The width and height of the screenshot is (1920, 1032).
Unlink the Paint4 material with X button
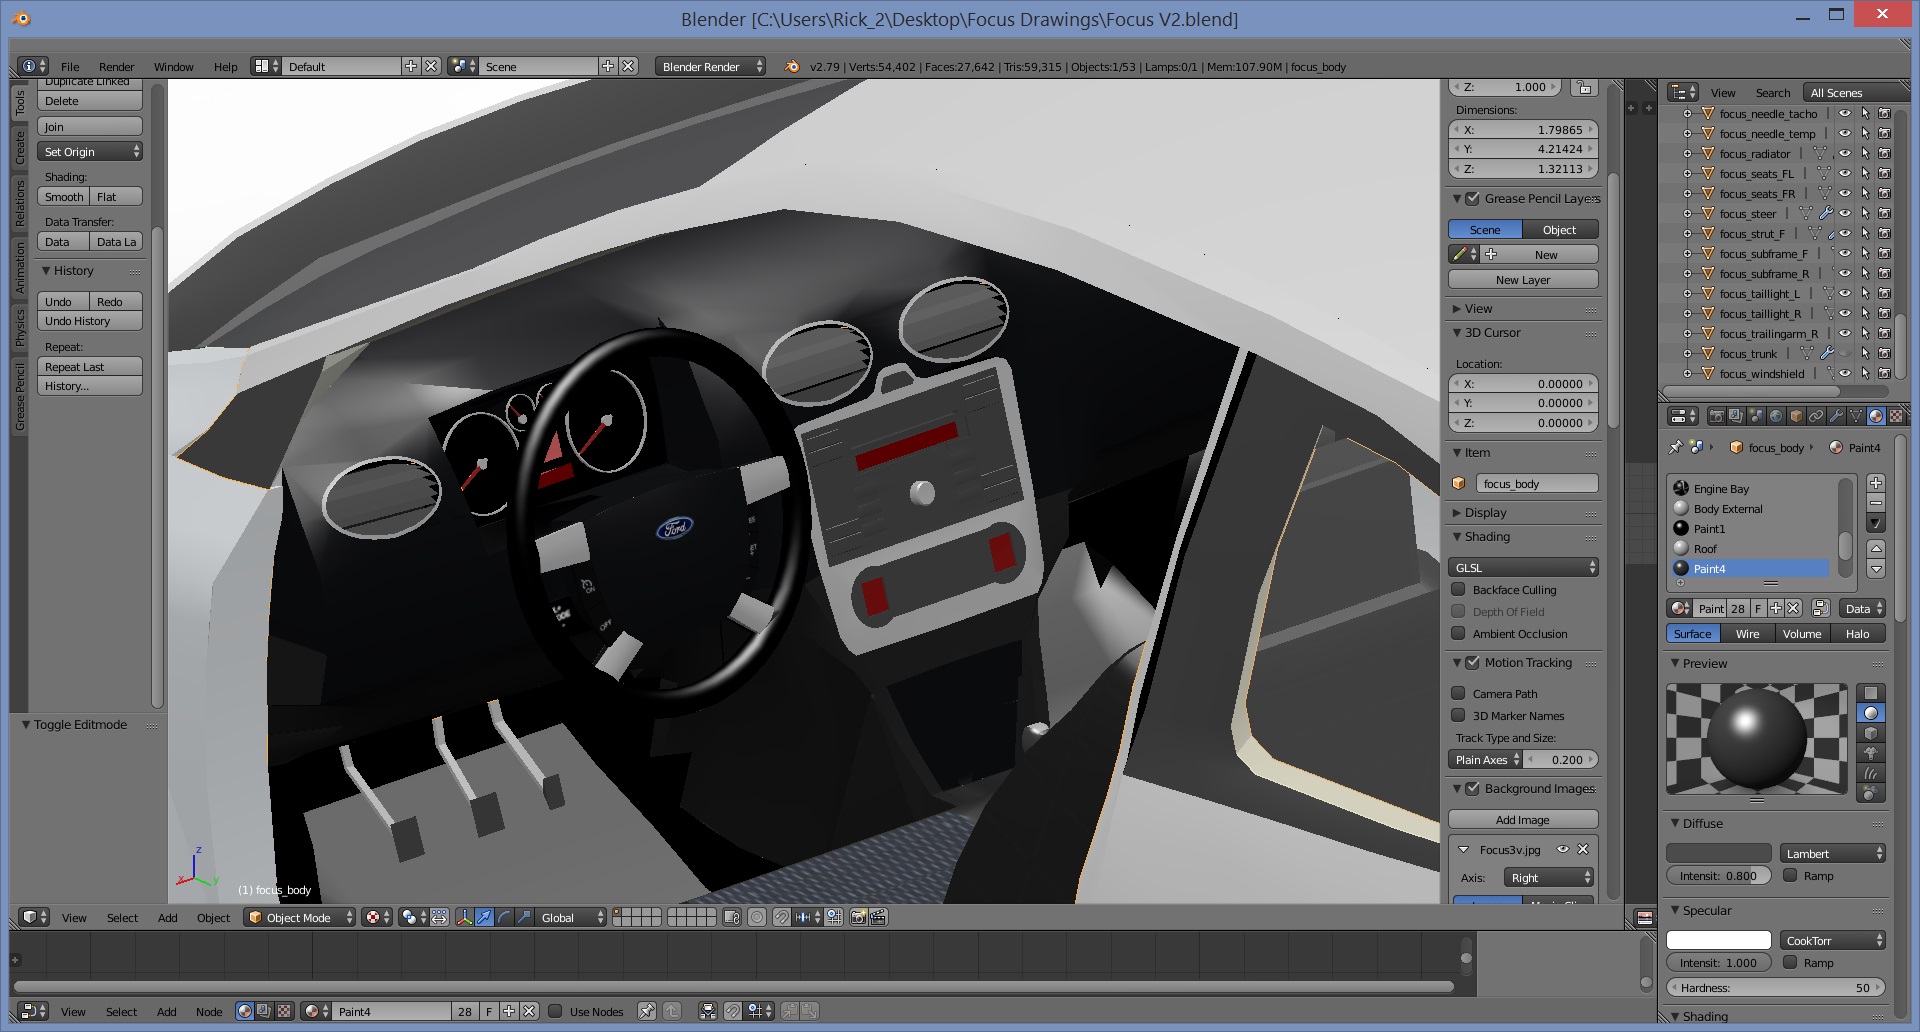[x=1793, y=608]
